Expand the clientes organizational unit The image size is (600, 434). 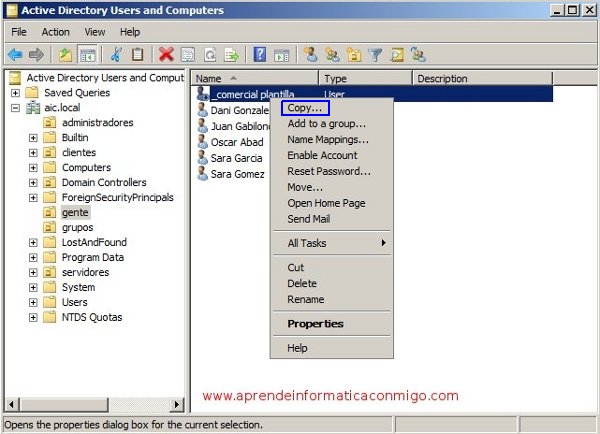pos(33,152)
